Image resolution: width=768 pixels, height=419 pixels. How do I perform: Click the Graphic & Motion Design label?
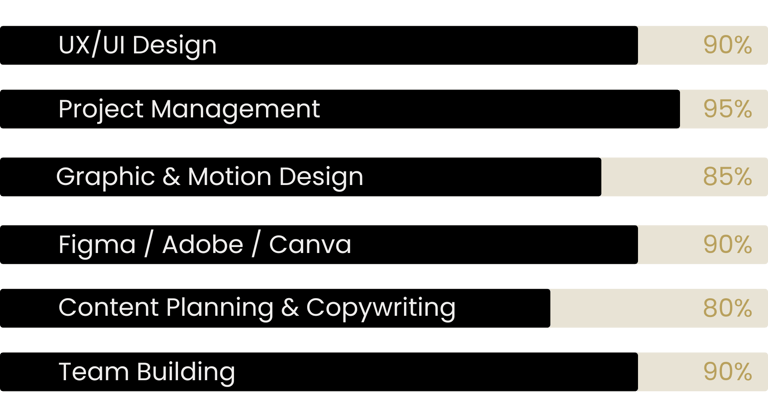tap(210, 177)
